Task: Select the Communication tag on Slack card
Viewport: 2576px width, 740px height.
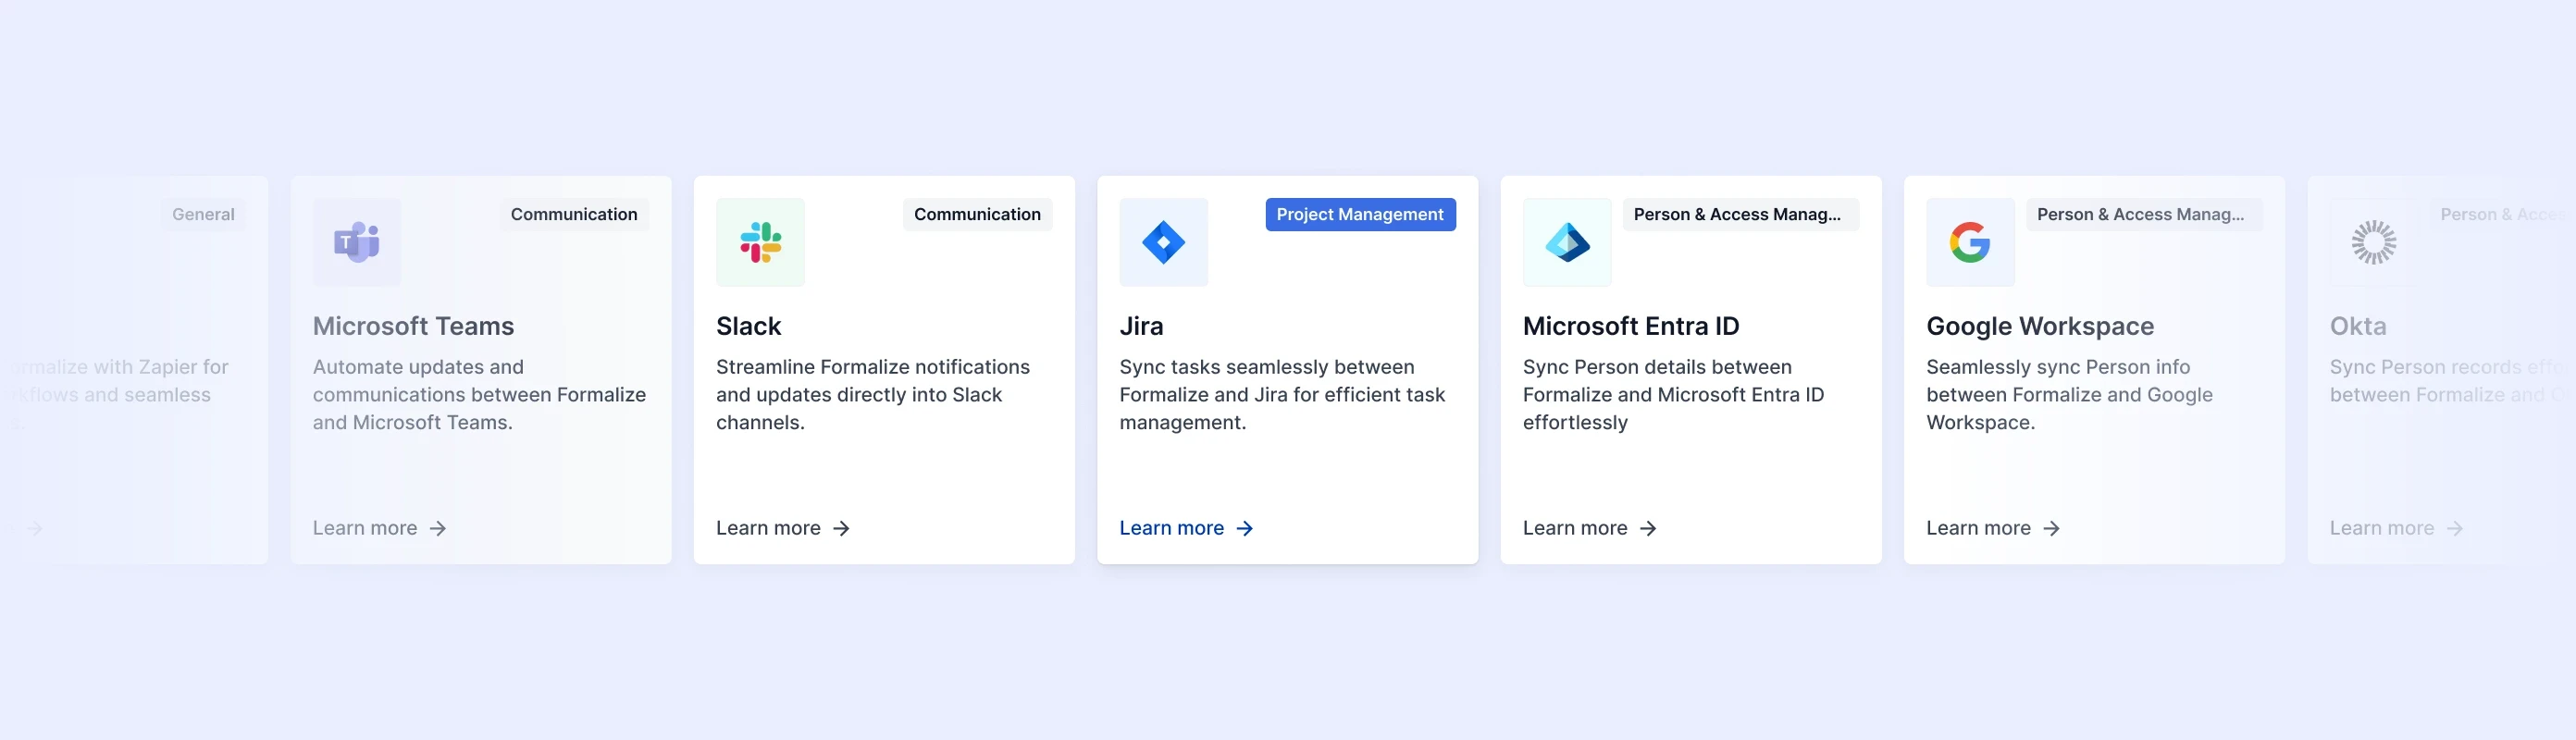Action: pos(977,214)
